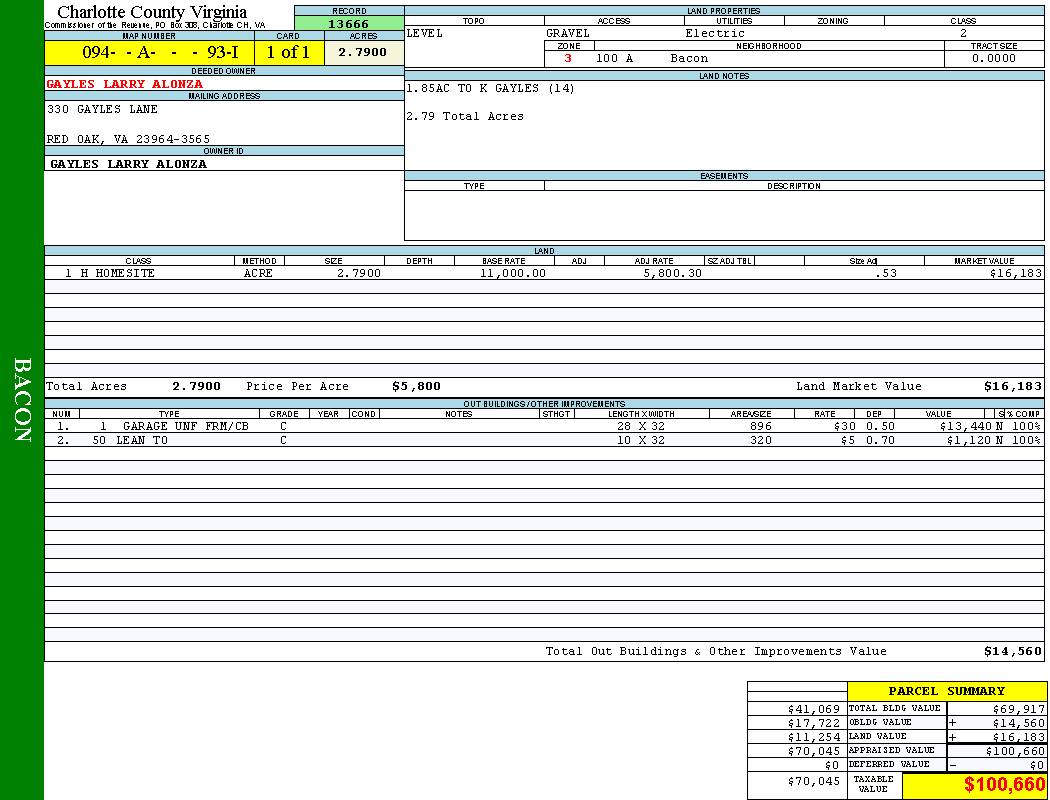This screenshot has width=1050, height=800.
Task: Click the yellow PARCEL SUMMARY header
Action: (946, 691)
